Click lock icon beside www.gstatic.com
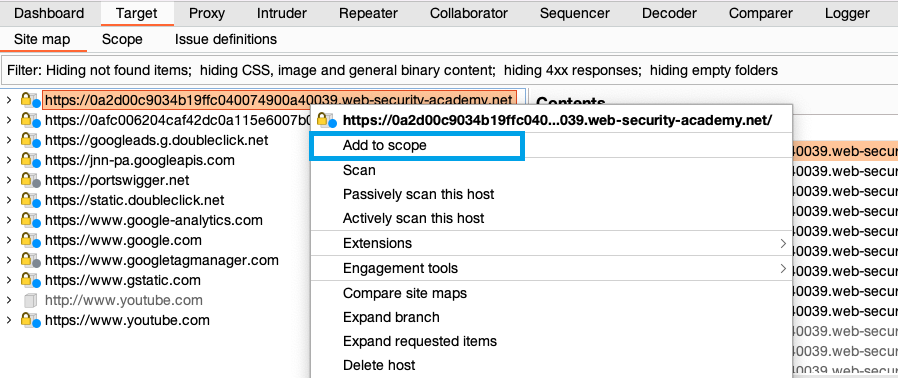The image size is (898, 378). (x=30, y=280)
